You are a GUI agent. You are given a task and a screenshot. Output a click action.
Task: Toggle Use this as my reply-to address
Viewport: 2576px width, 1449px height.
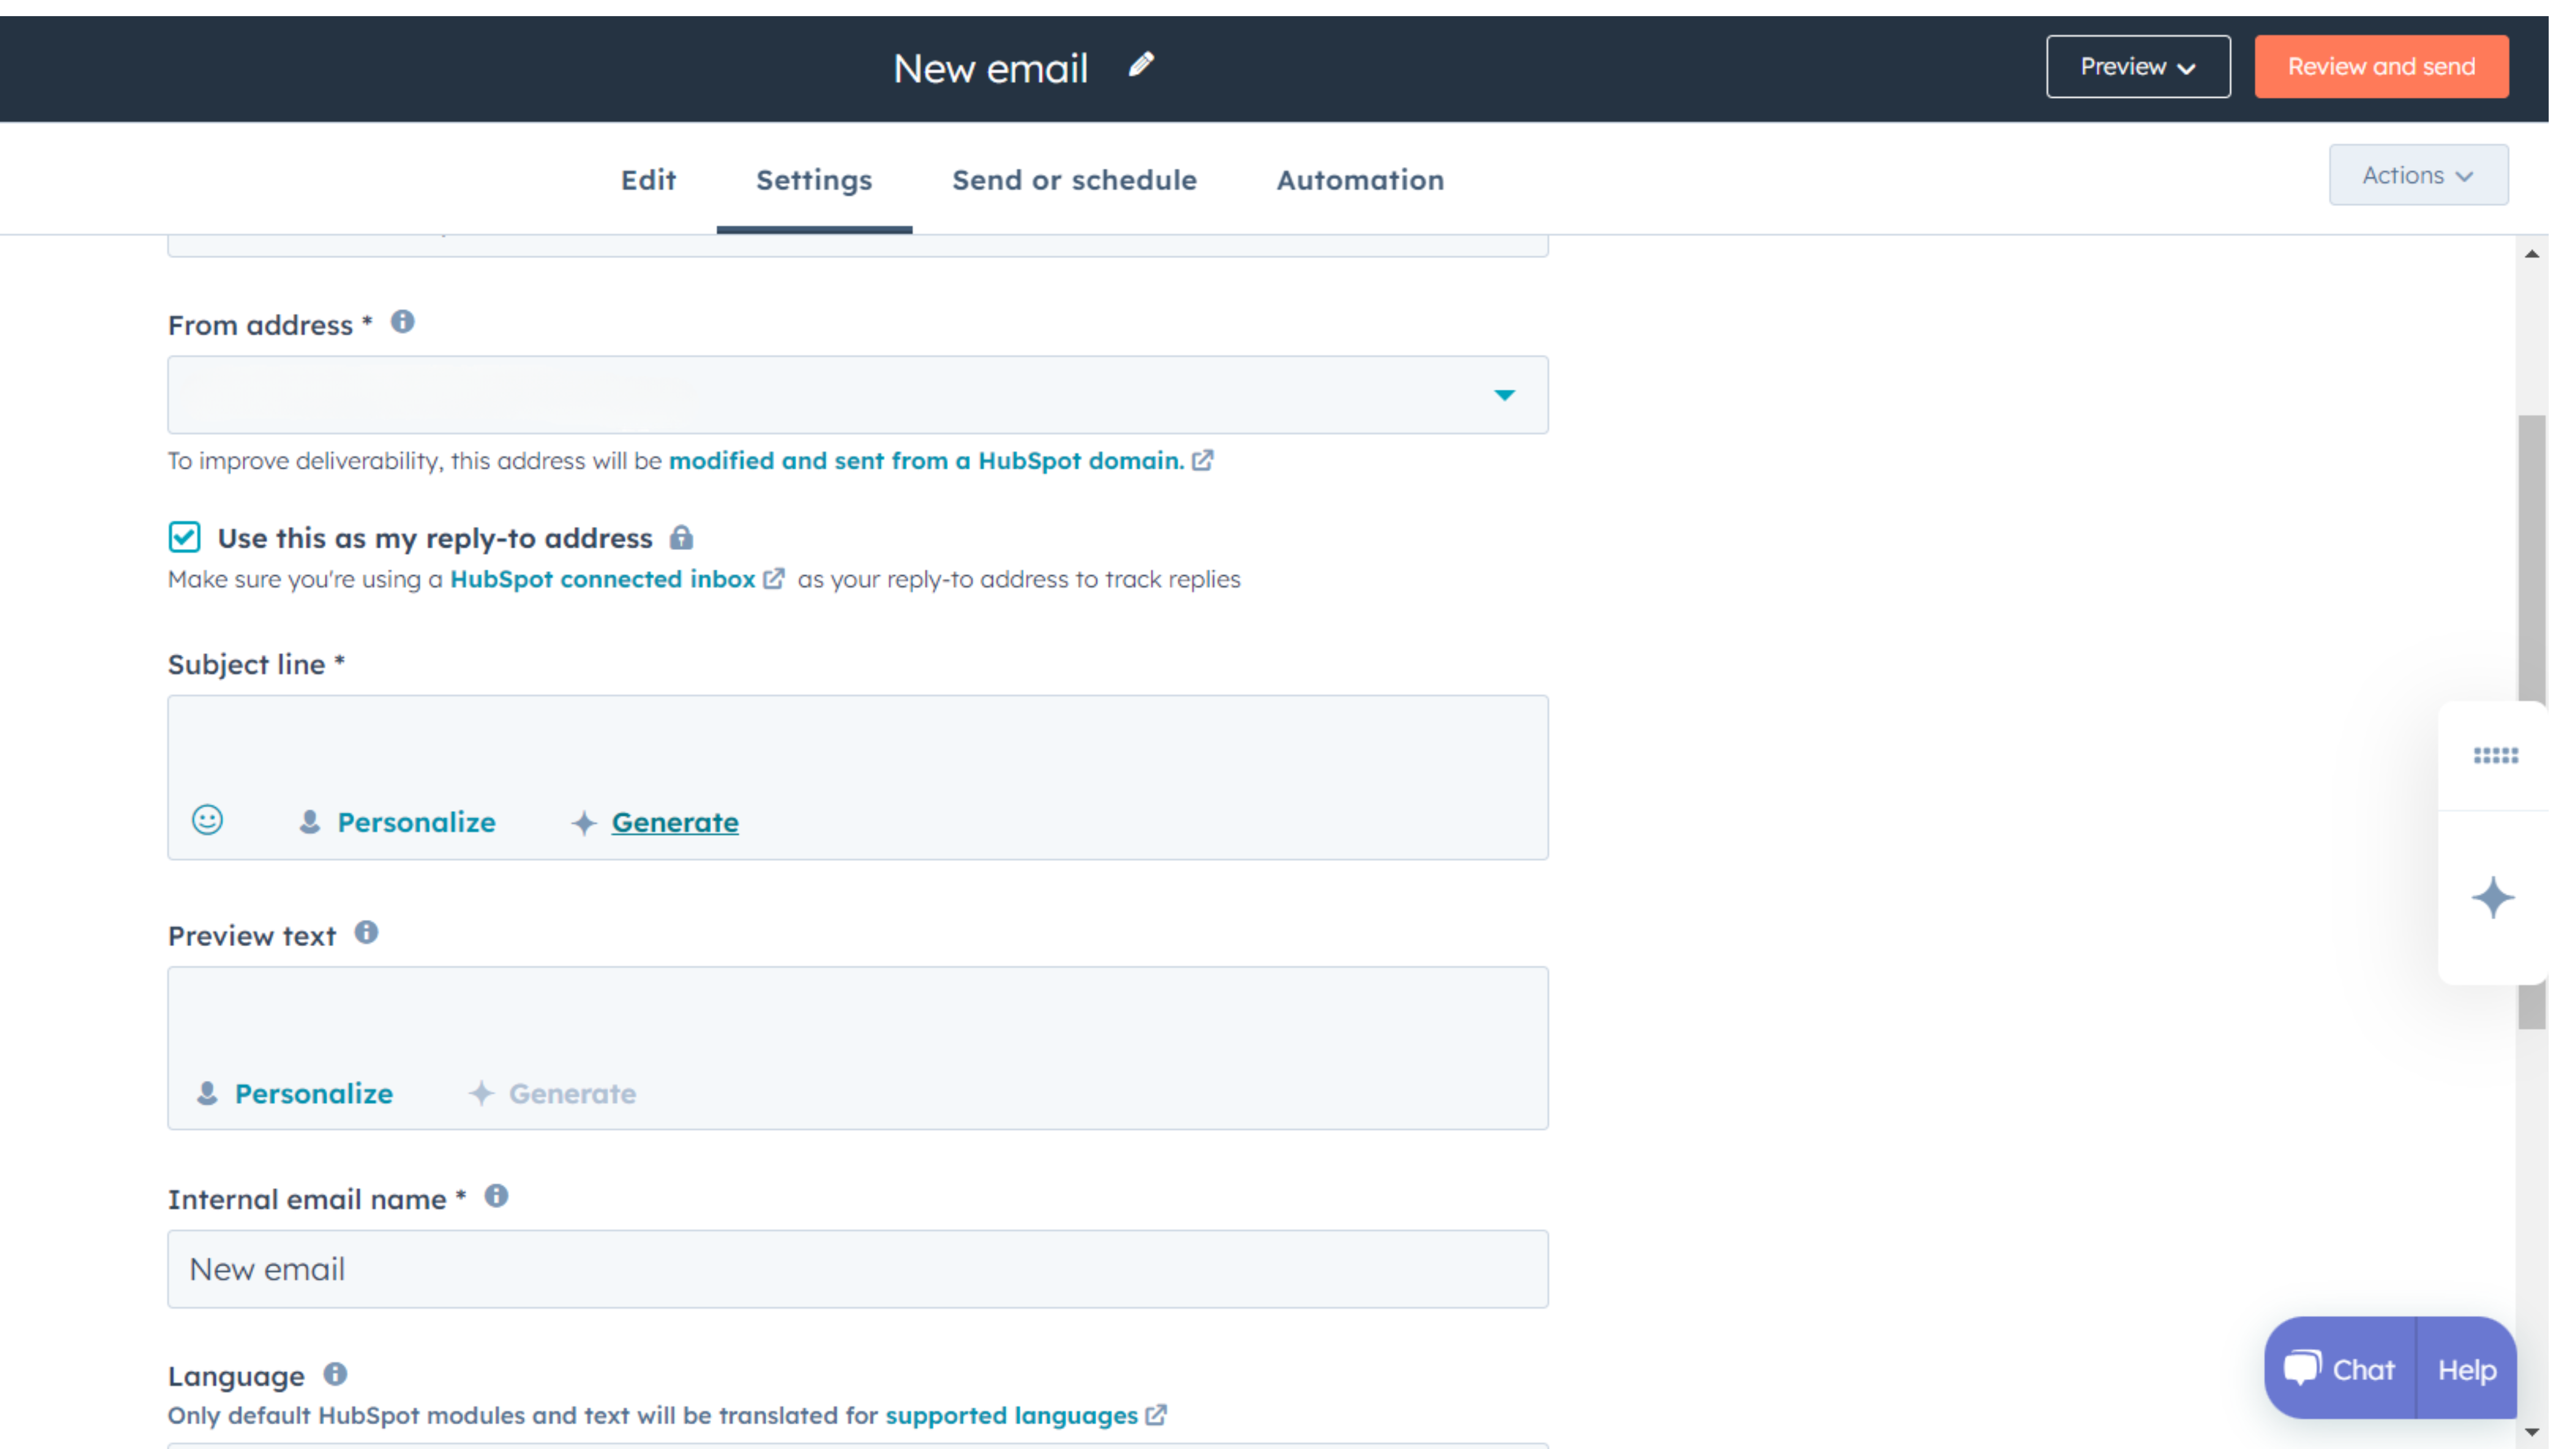pos(185,537)
